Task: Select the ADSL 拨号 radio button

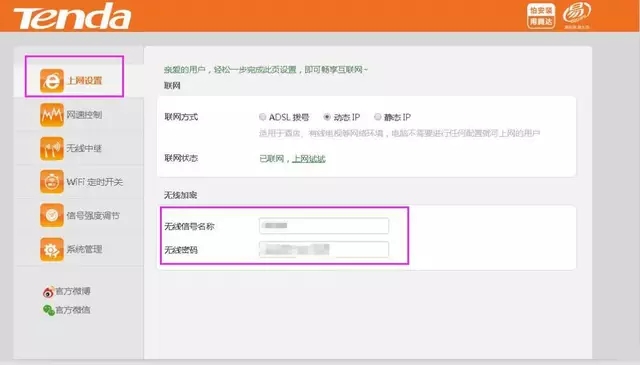Action: pyautogui.click(x=262, y=117)
